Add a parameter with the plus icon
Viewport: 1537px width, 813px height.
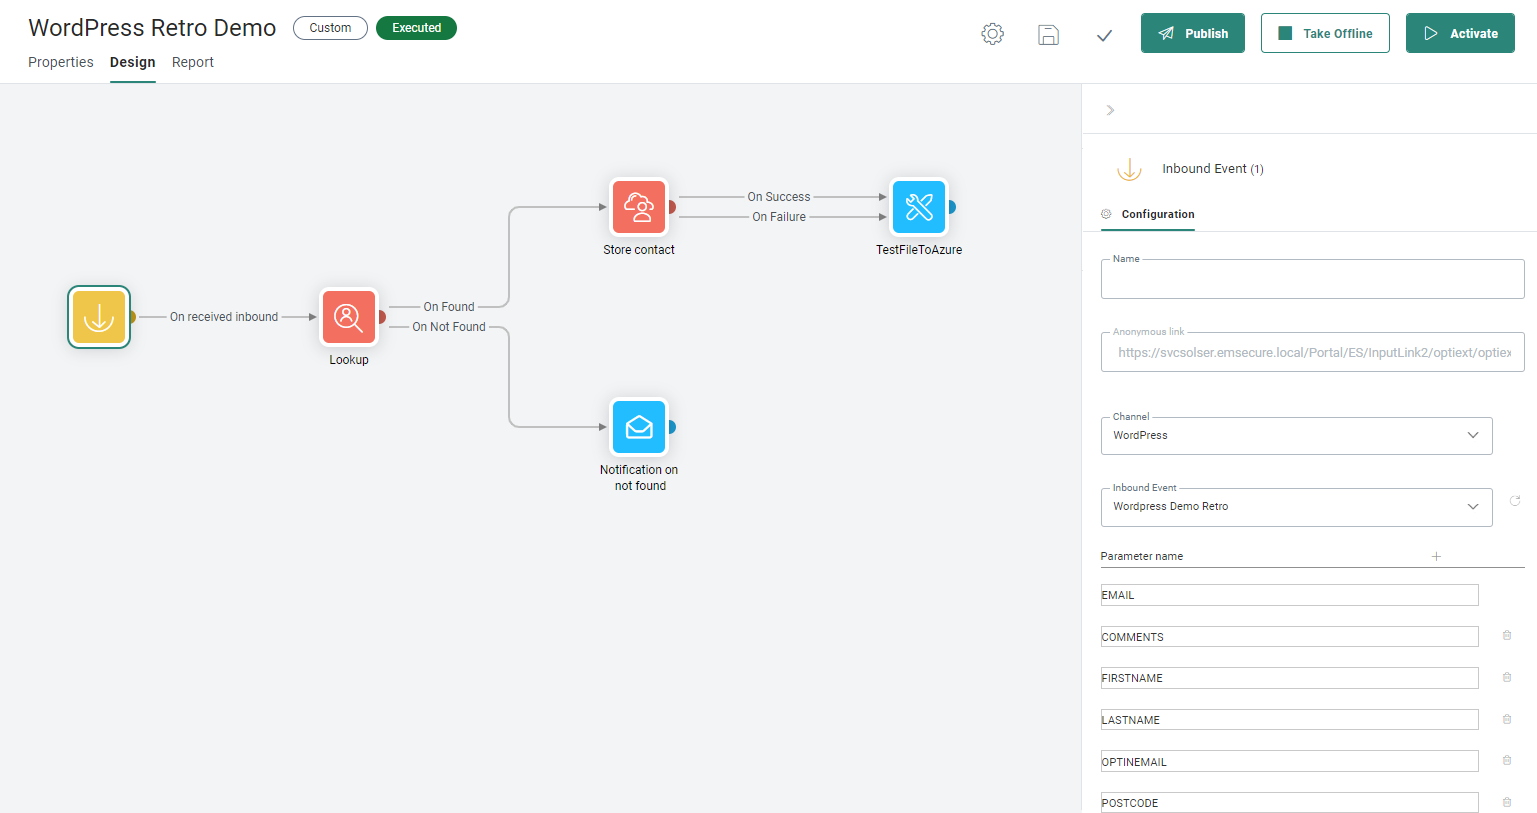tap(1436, 556)
